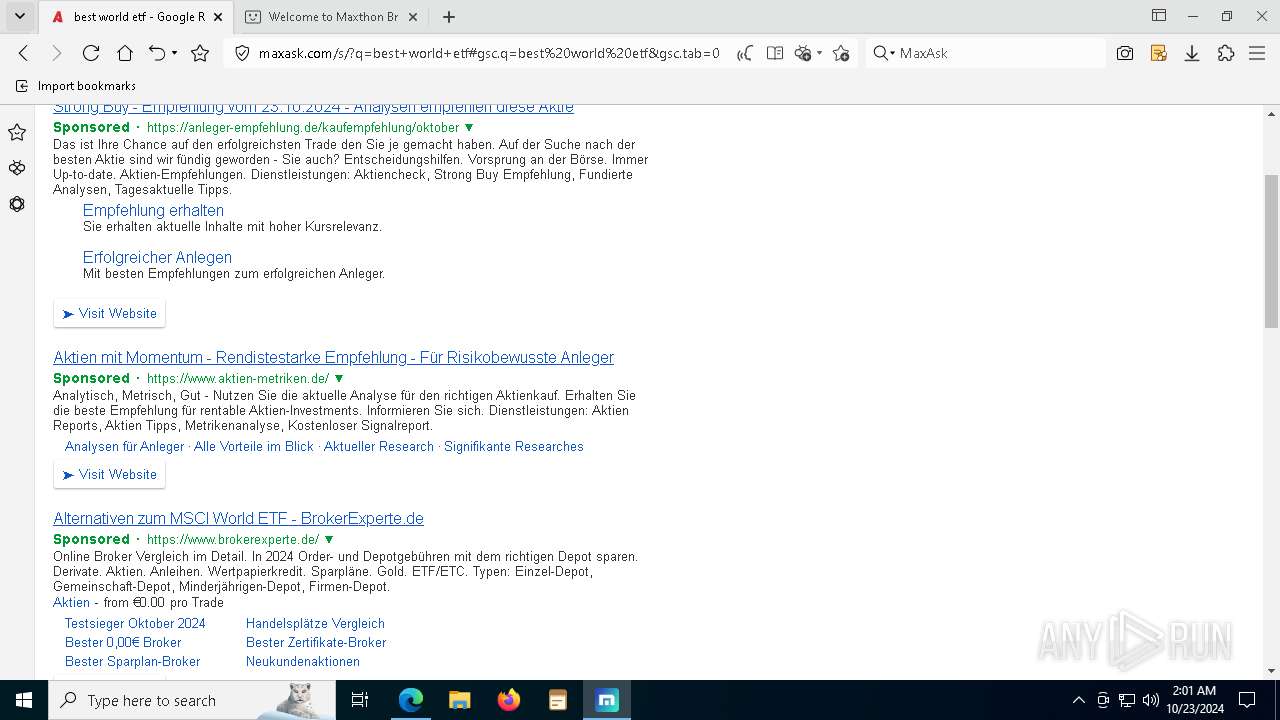This screenshot has width=1280, height=720.
Task: Open the second sidebar panel icon
Action: pyautogui.click(x=17, y=168)
